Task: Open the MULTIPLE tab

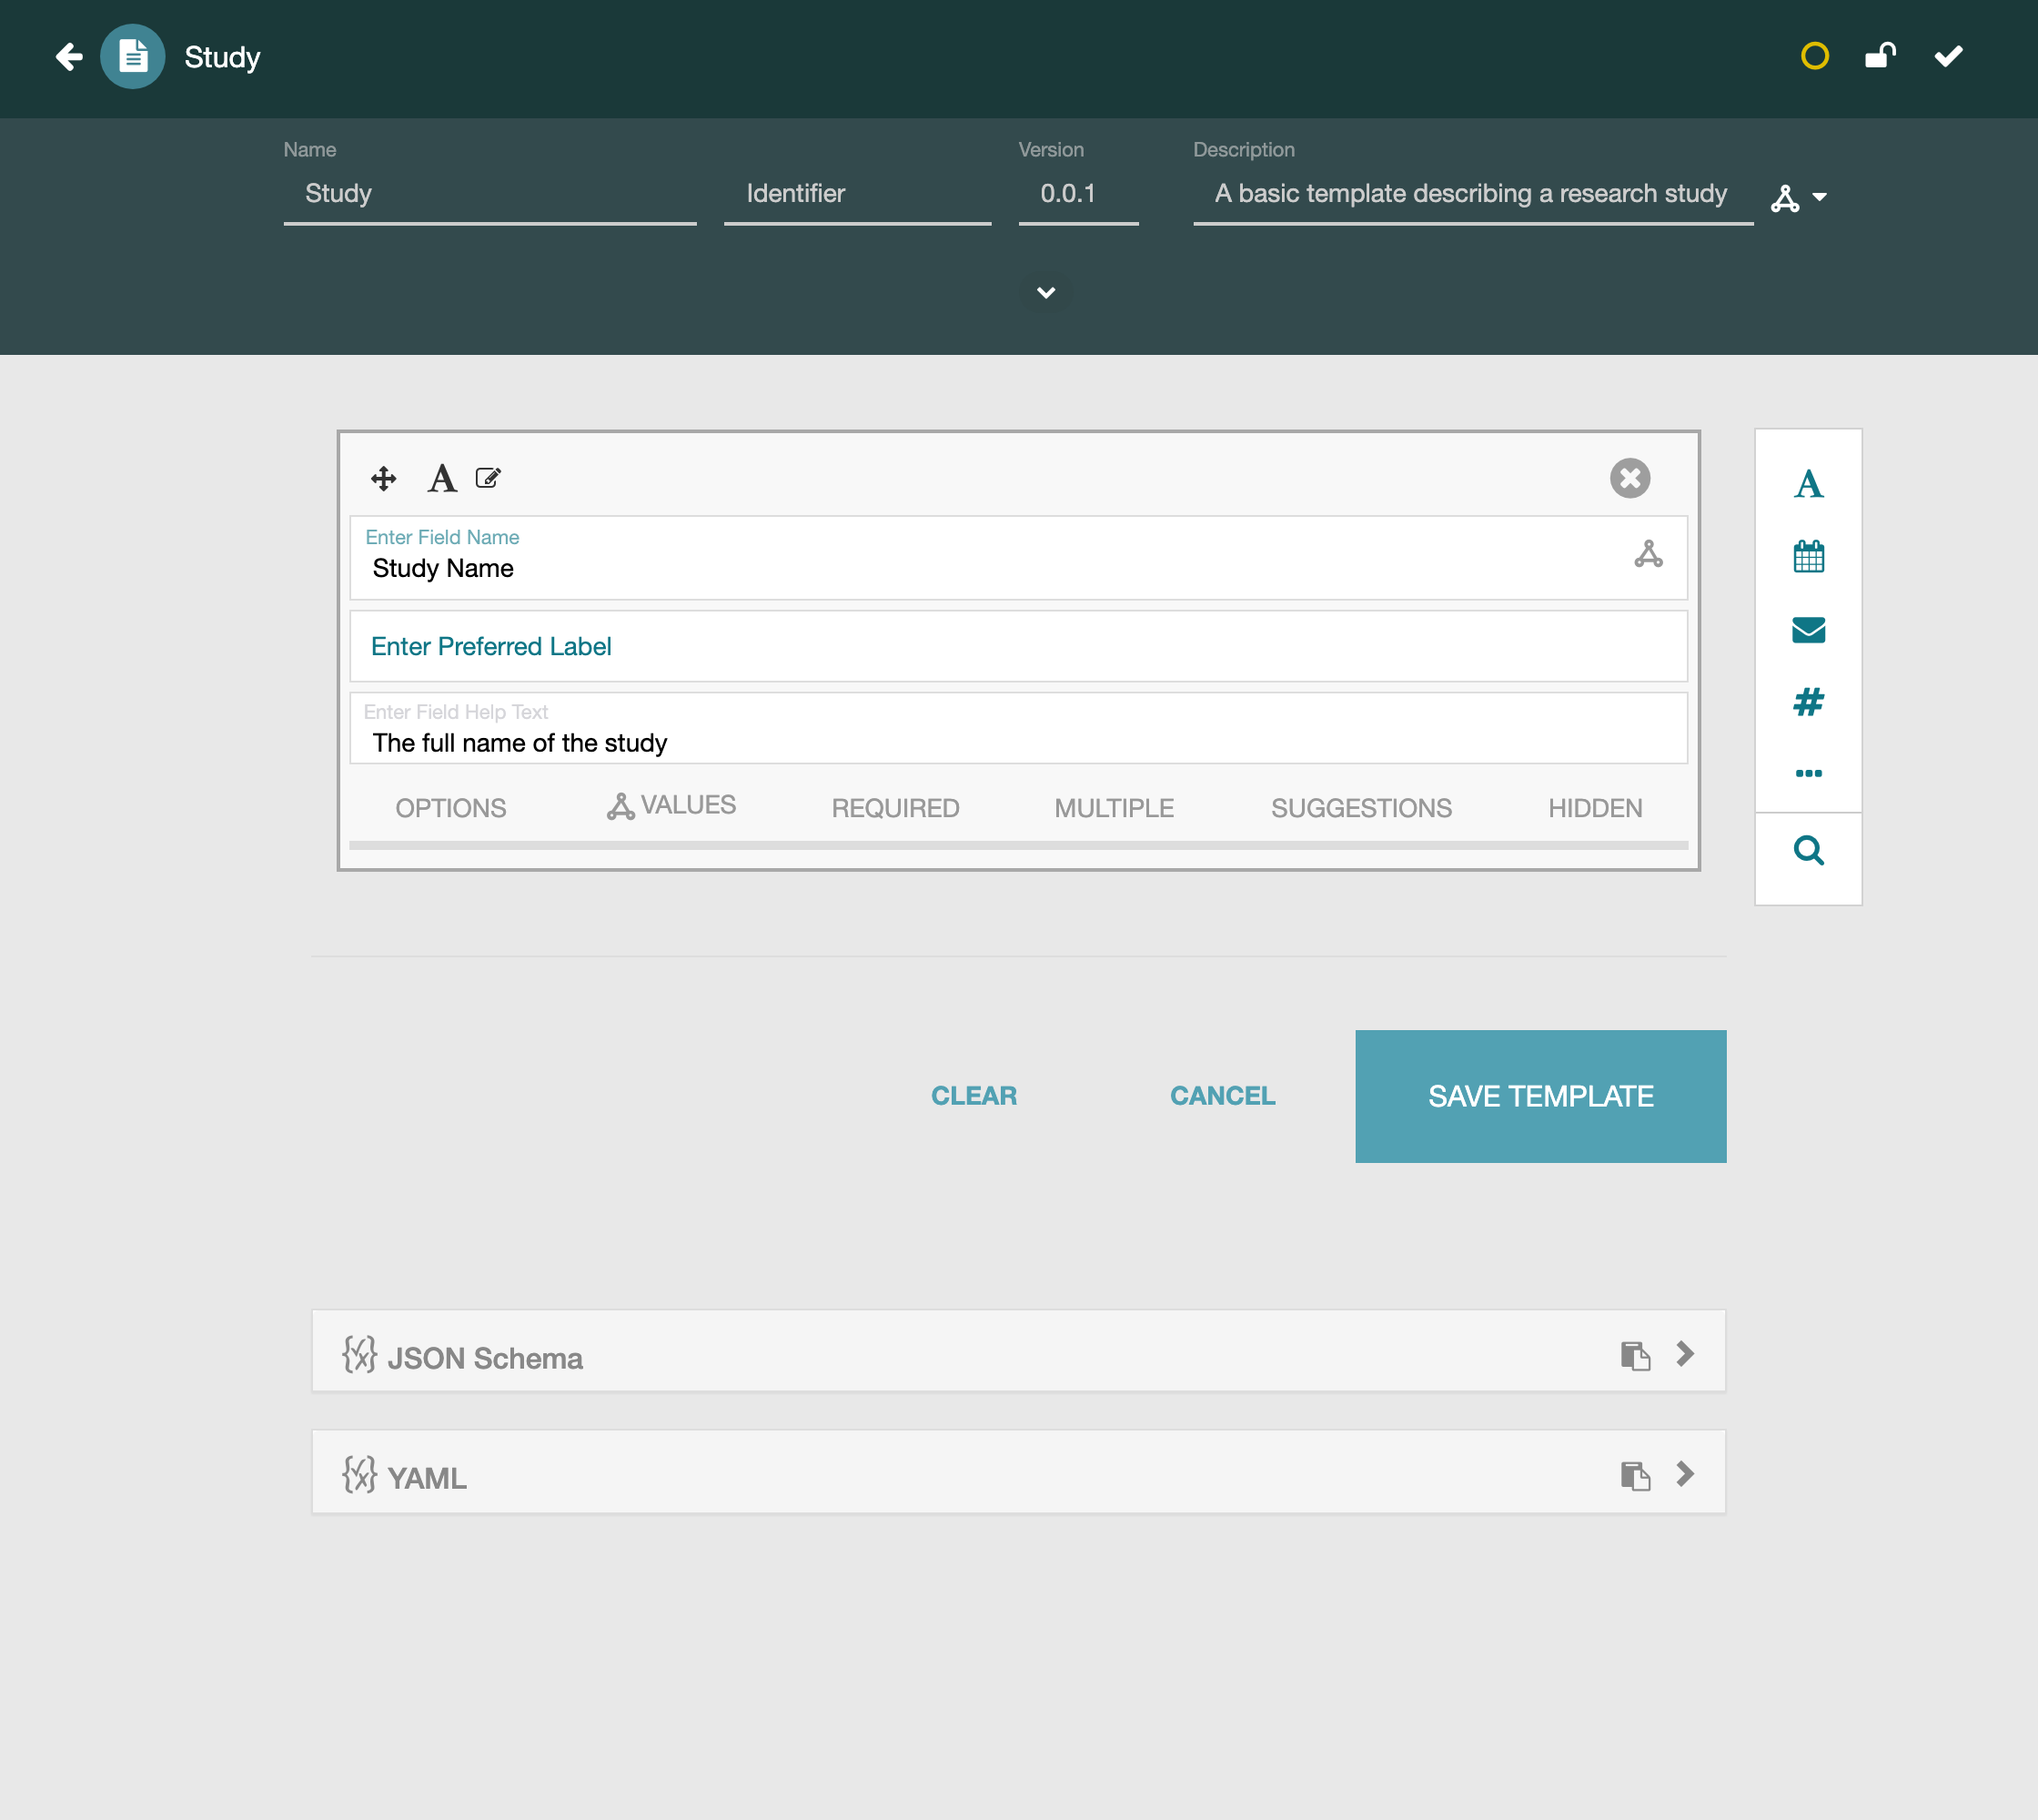Action: tap(1114, 808)
